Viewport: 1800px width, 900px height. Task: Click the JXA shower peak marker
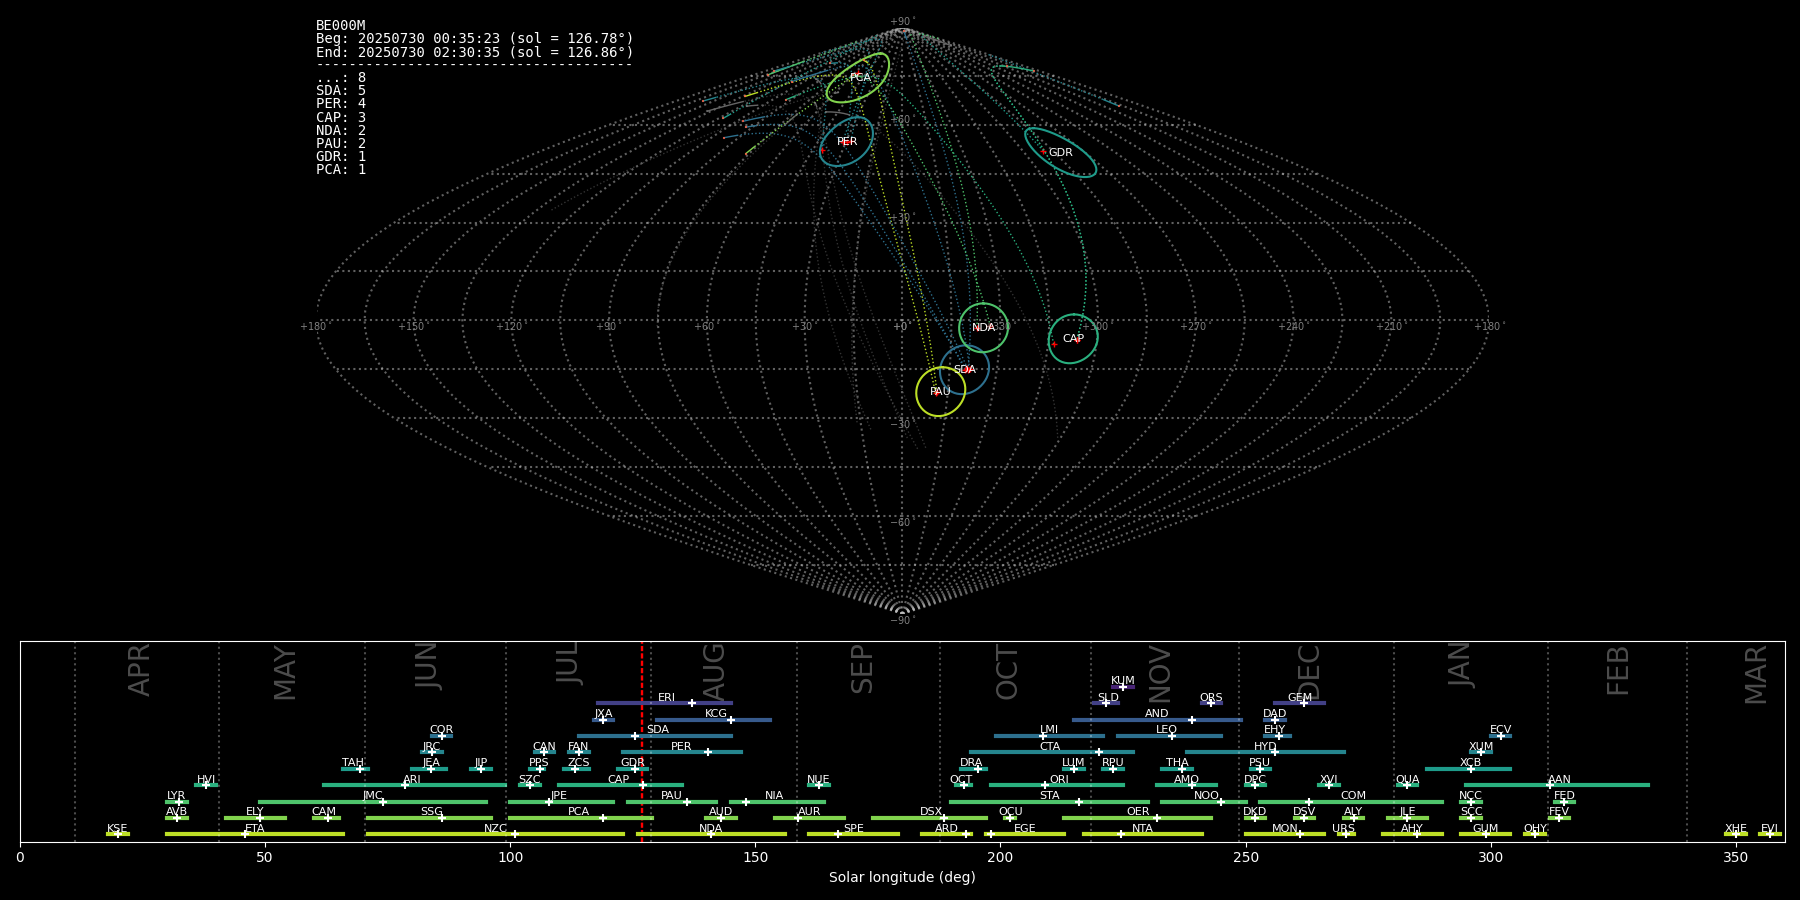(603, 720)
